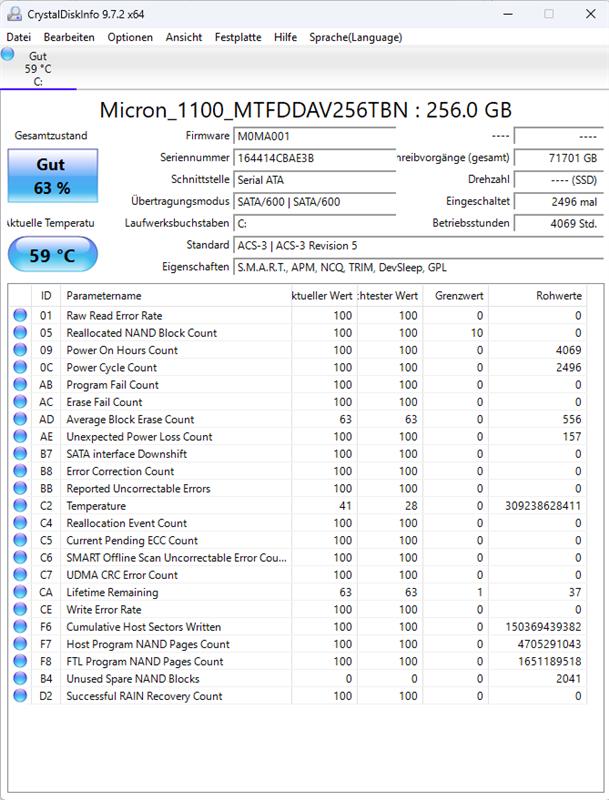
Task: Click the Seriennummer field 164414CBAE3B
Action: (x=315, y=158)
